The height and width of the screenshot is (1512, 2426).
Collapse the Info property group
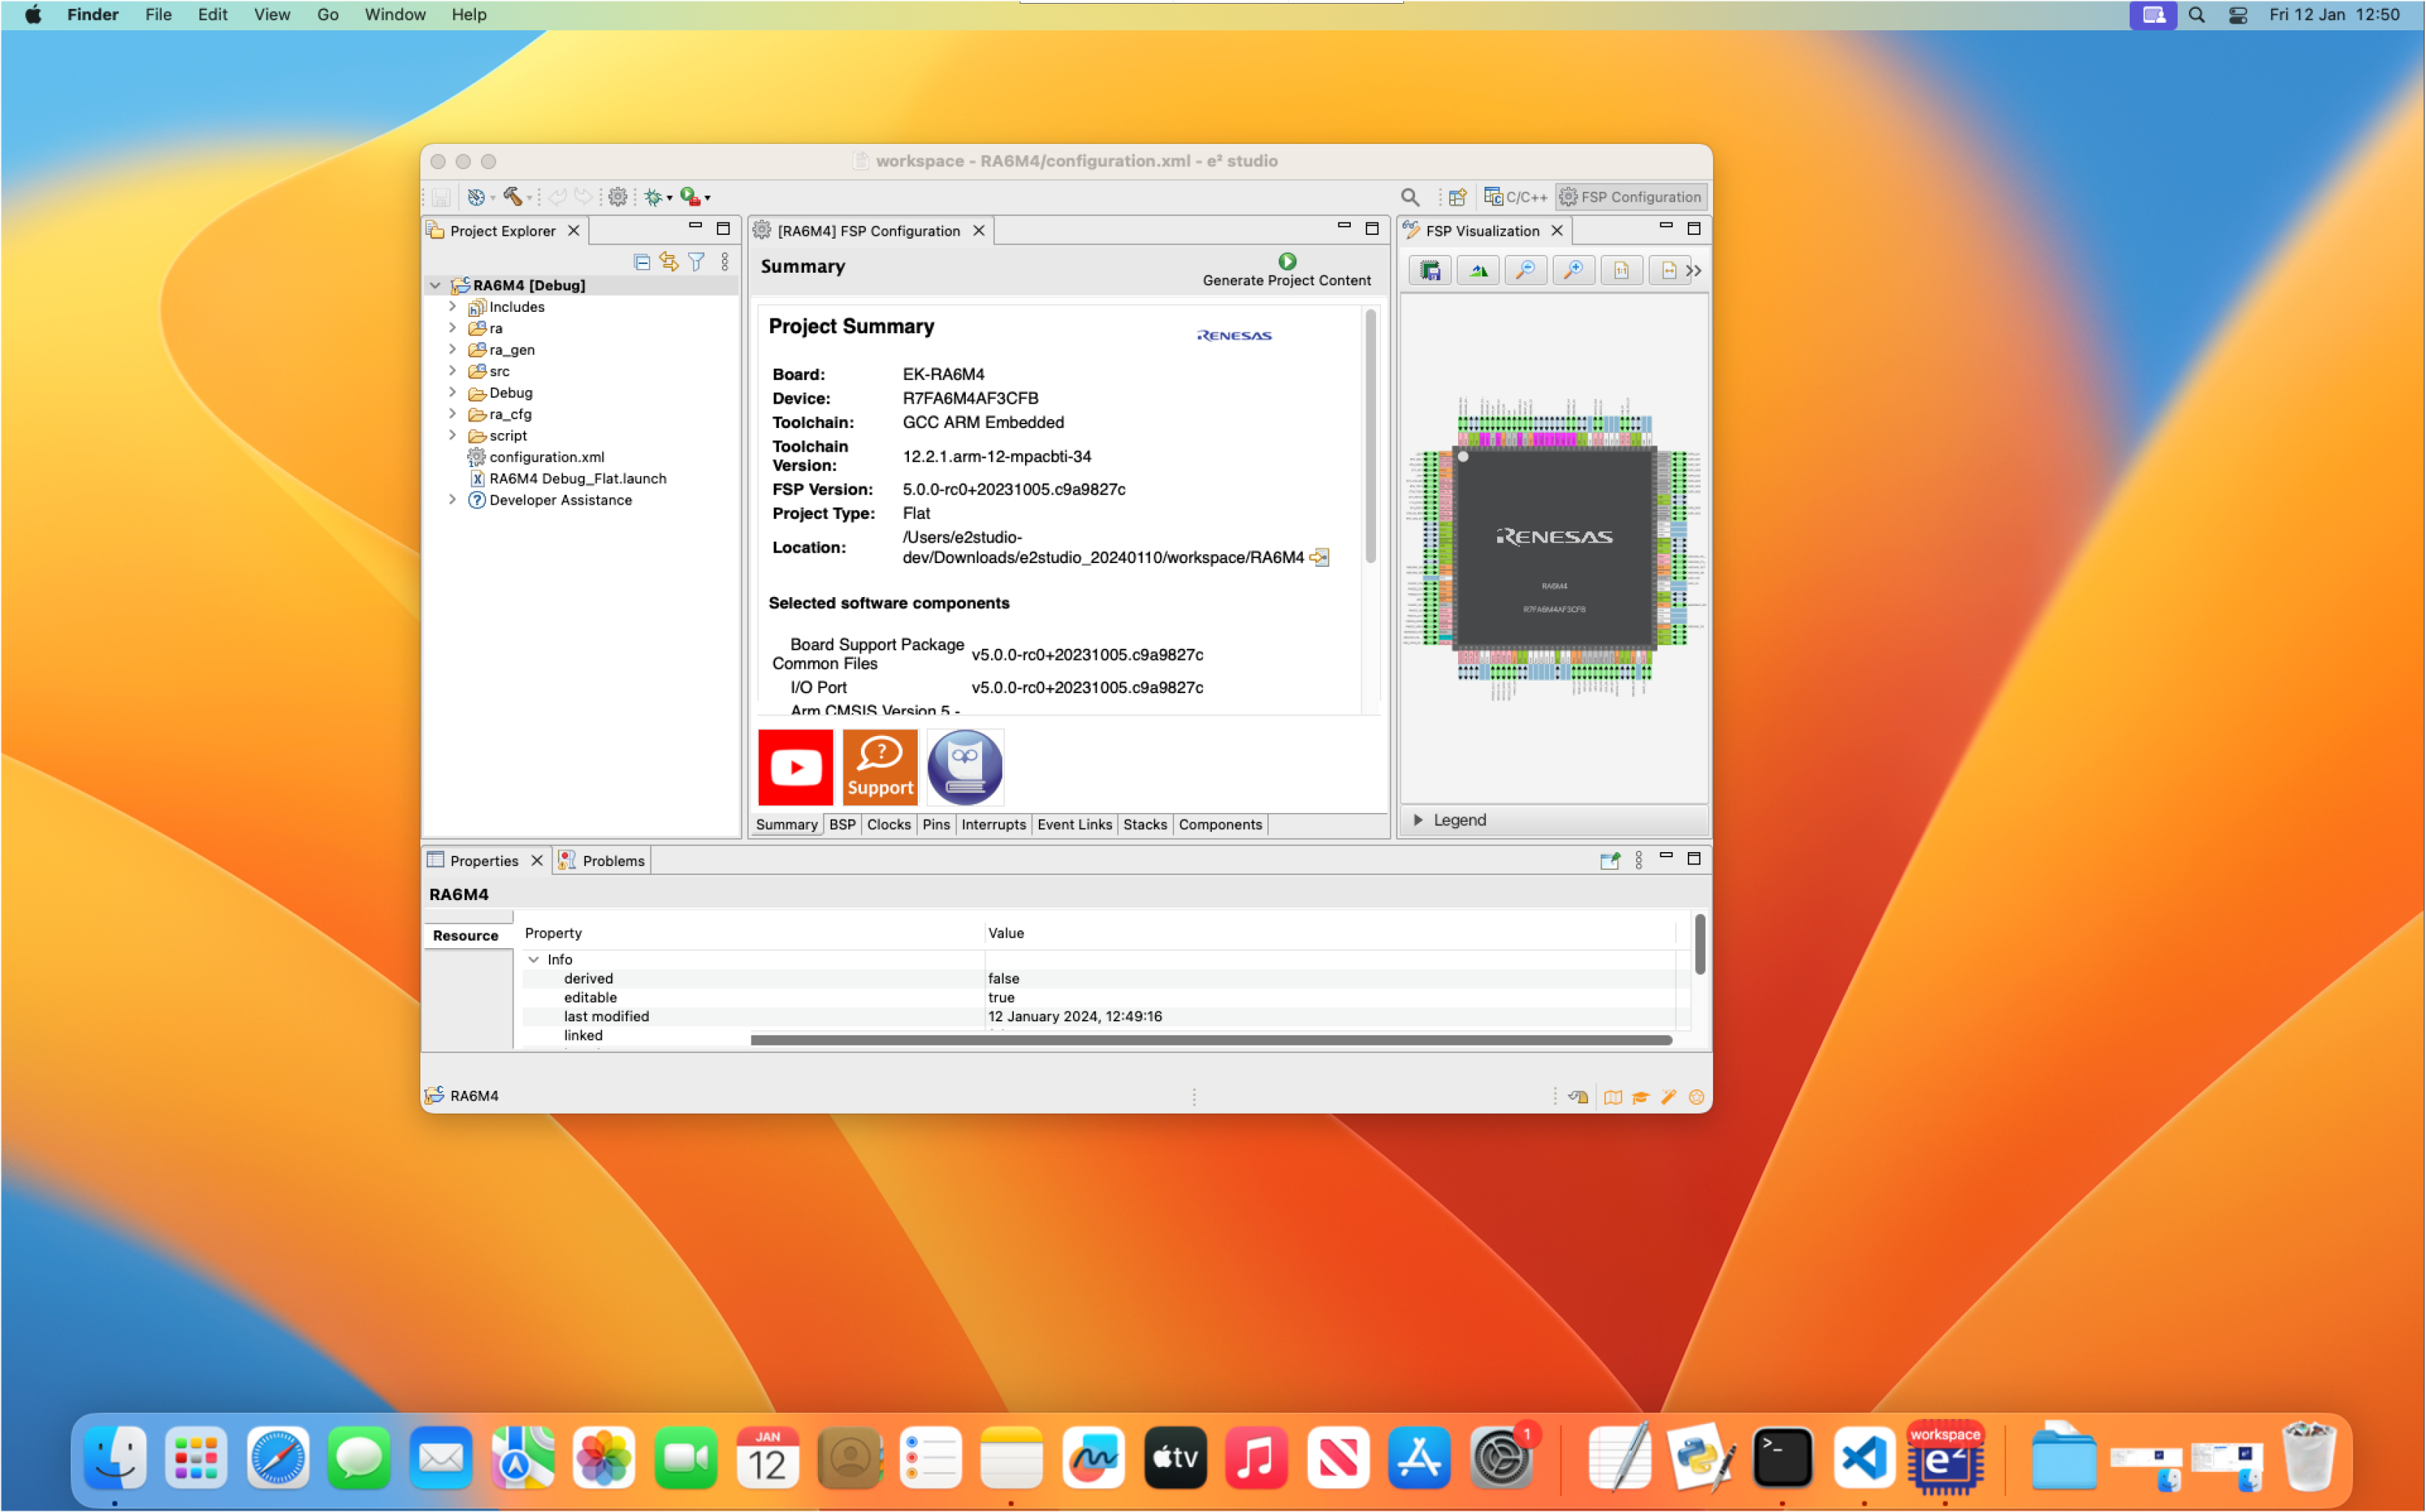[534, 960]
